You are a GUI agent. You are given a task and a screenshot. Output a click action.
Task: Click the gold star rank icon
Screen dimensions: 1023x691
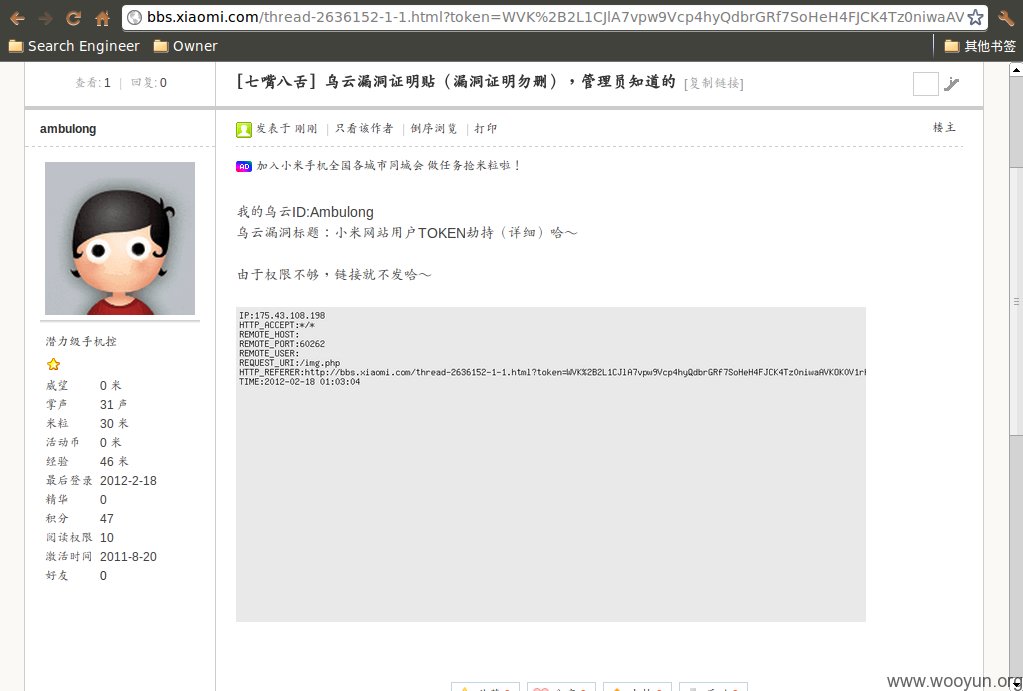(53, 364)
